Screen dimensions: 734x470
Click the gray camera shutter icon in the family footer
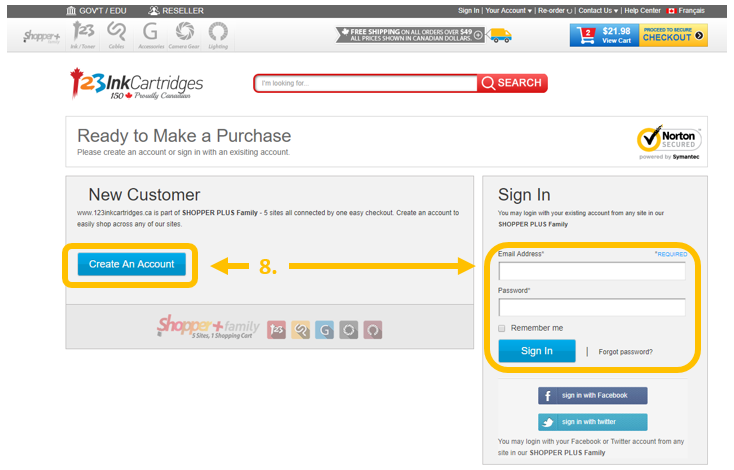[349, 330]
